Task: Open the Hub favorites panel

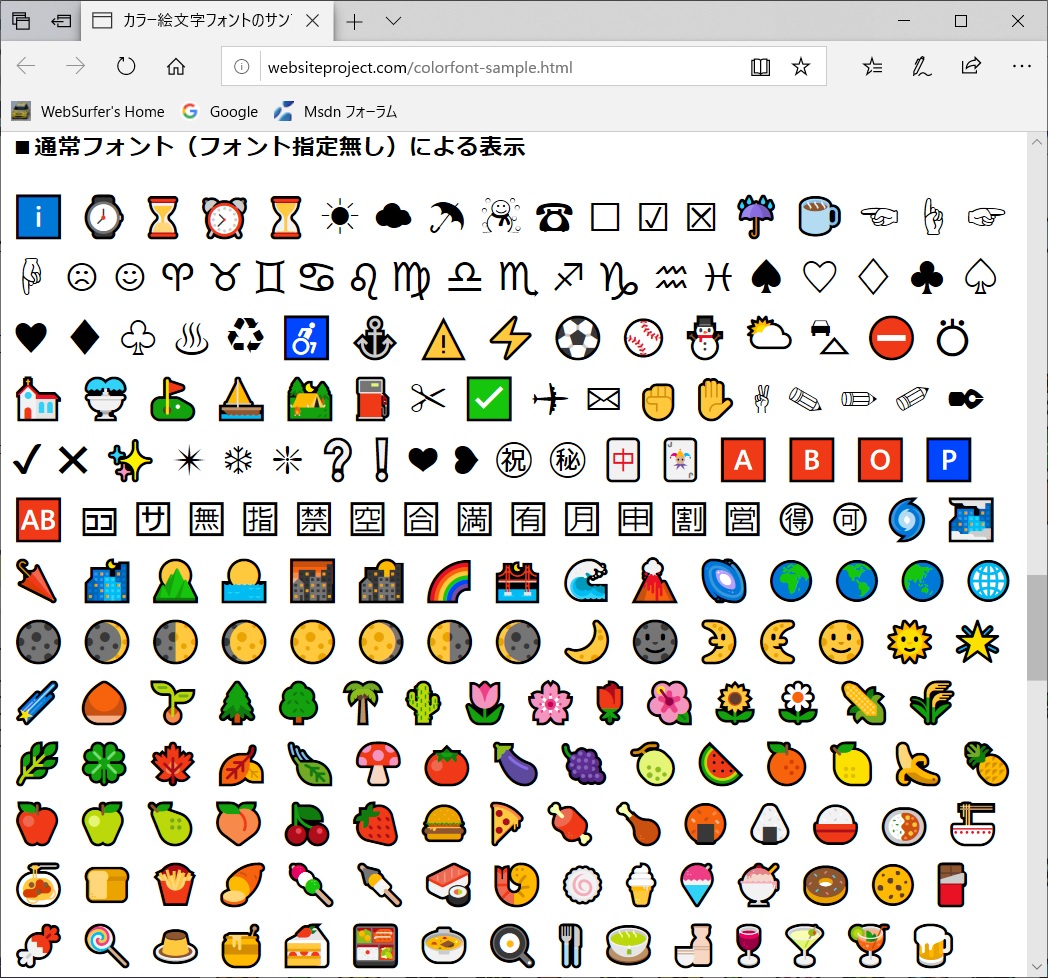Action: coord(872,66)
